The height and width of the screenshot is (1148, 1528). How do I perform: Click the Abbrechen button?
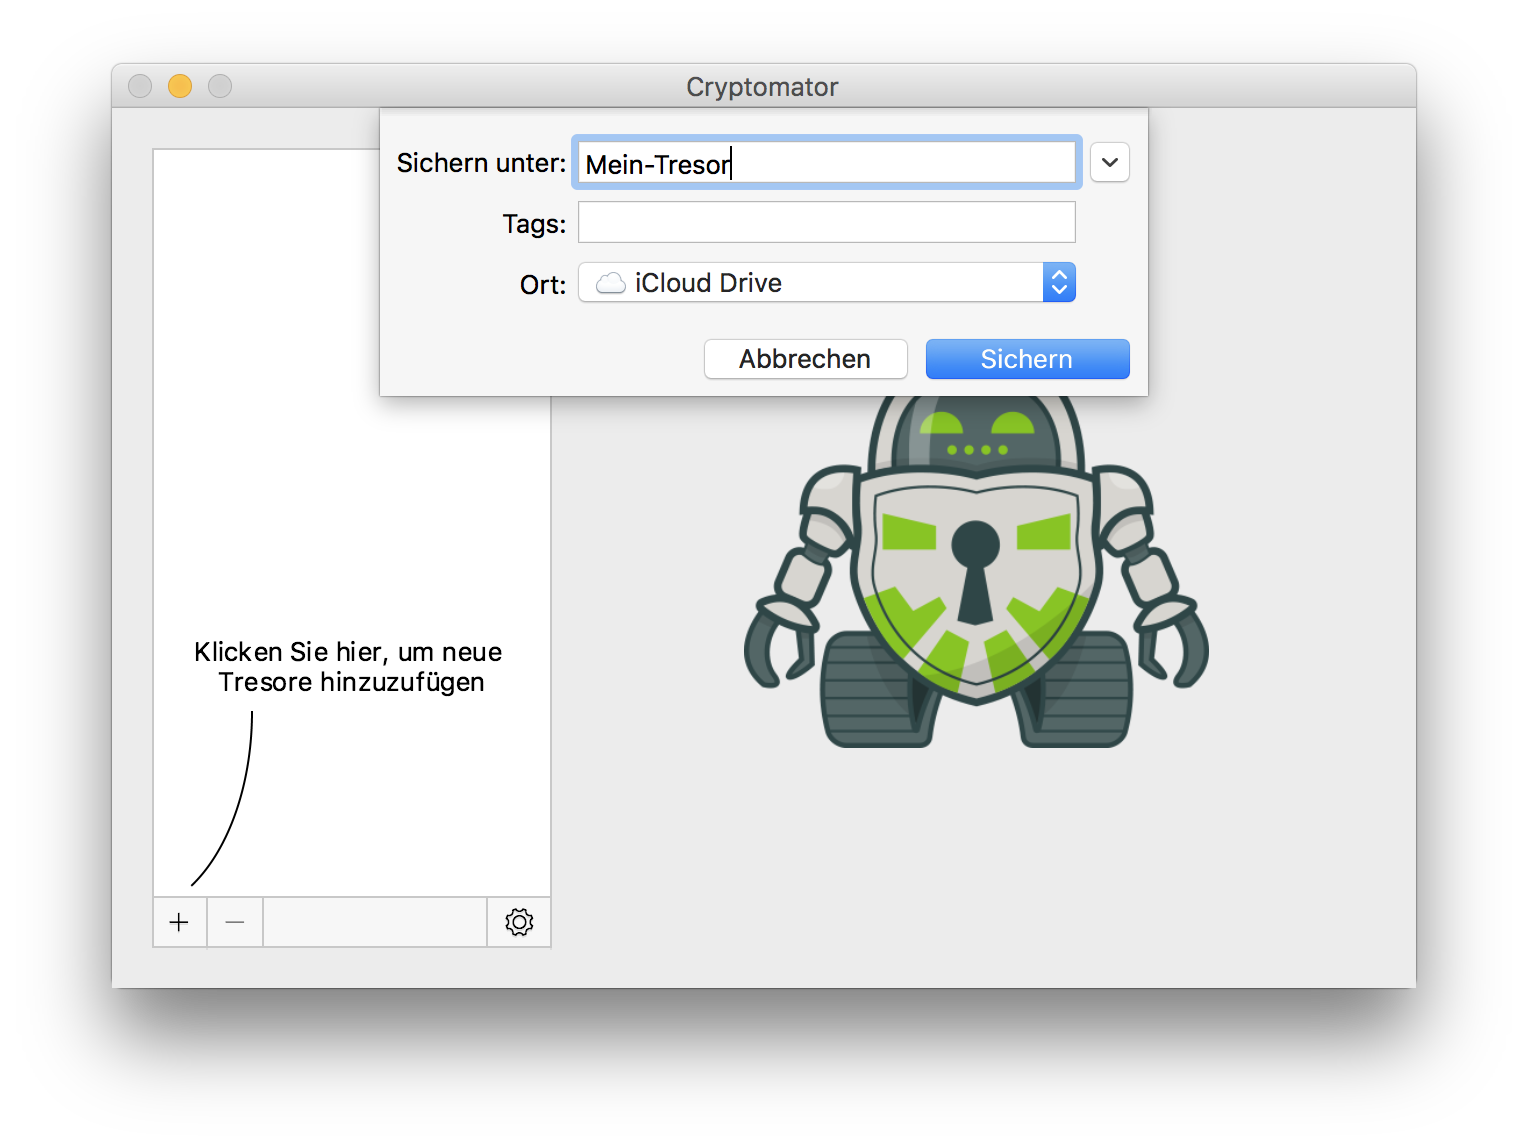(806, 359)
